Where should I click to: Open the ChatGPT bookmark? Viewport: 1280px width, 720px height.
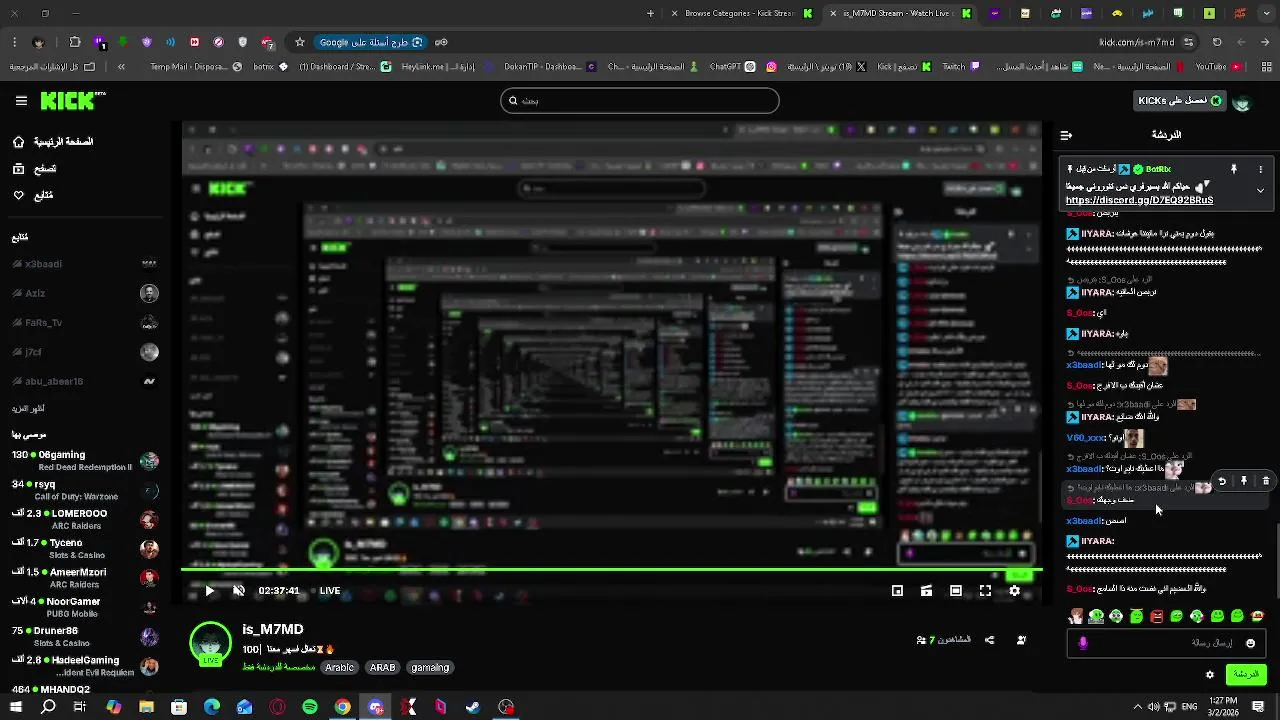[x=732, y=67]
